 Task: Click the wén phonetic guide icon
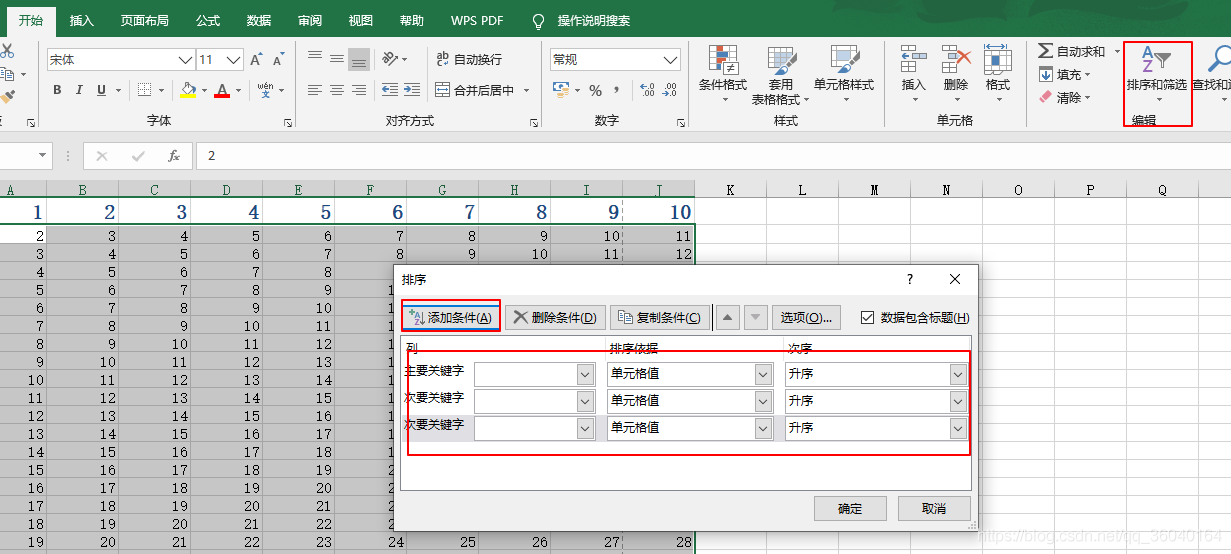[265, 90]
